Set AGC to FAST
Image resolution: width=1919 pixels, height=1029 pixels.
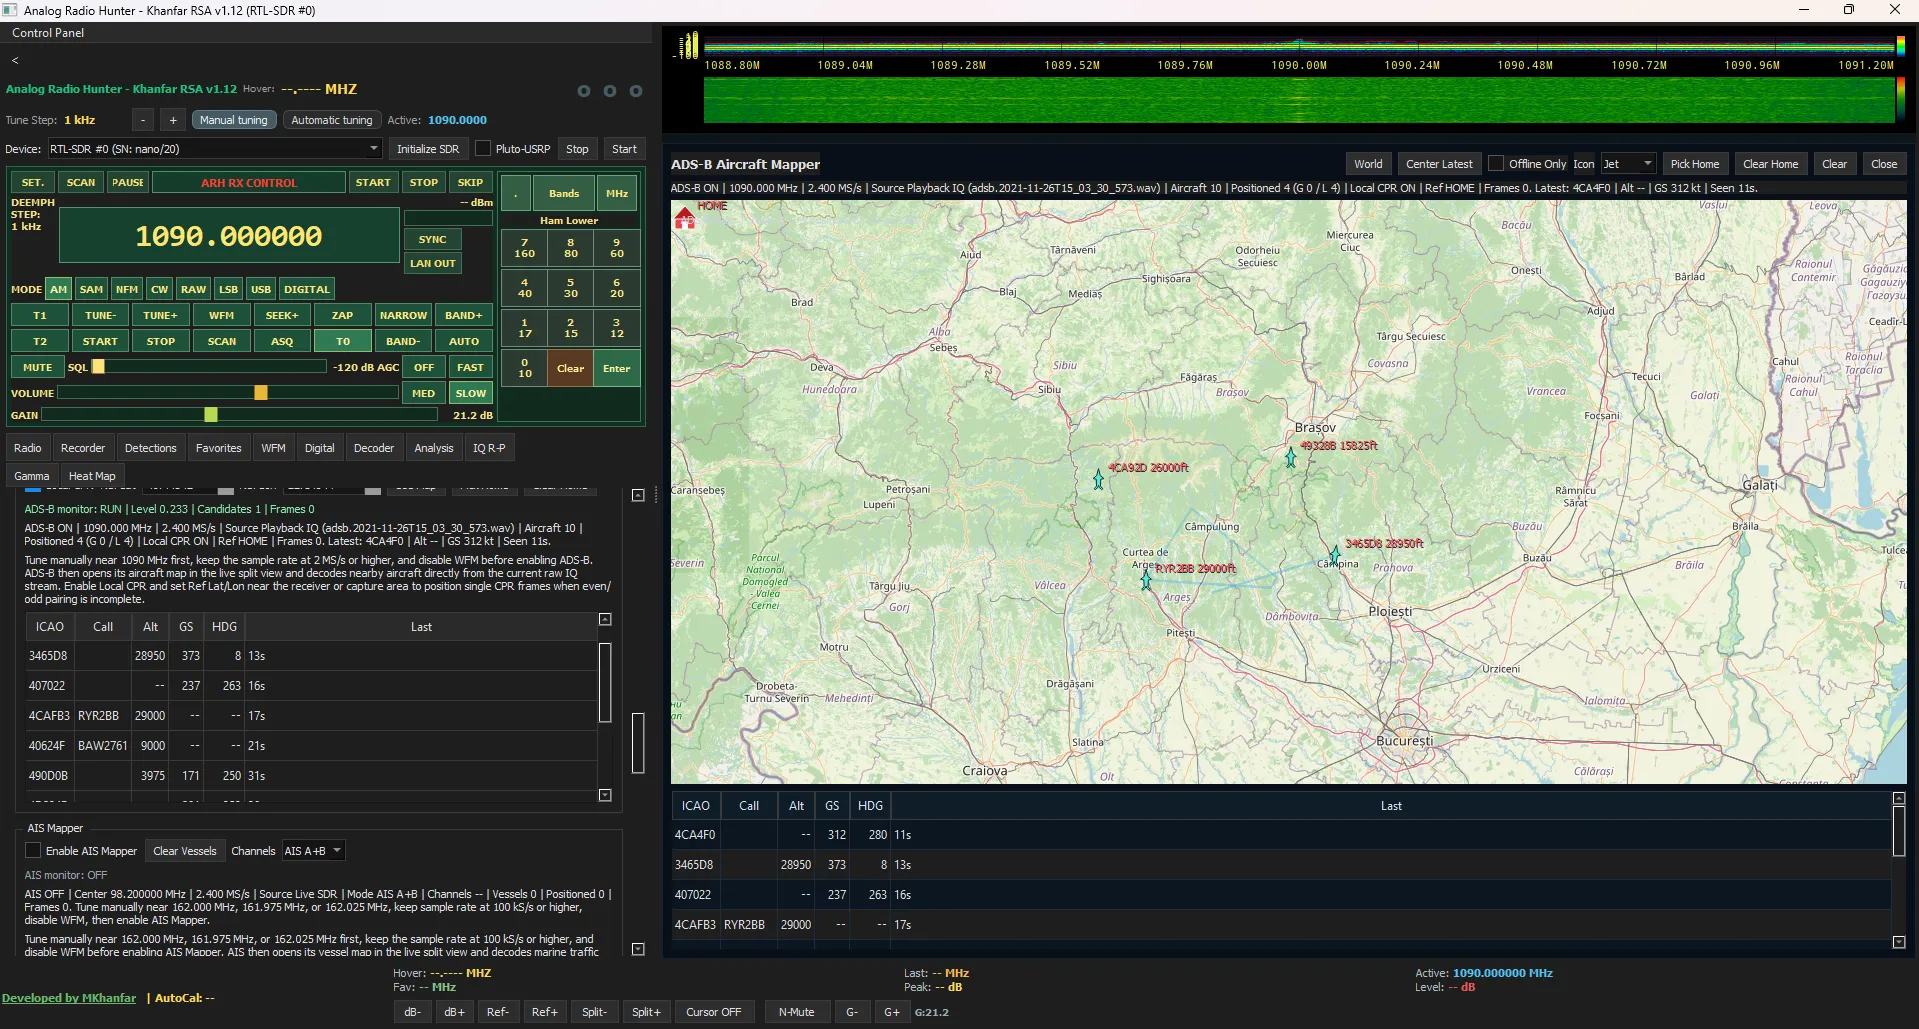[470, 367]
